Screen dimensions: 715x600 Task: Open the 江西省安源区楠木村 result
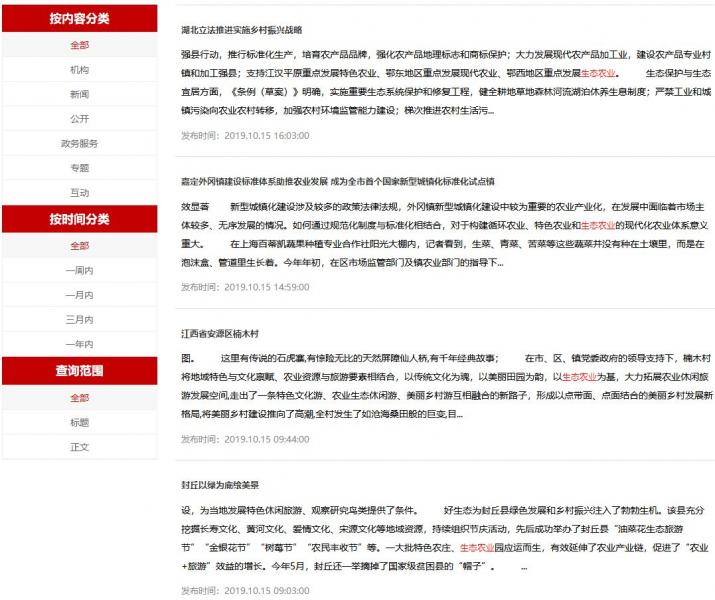point(219,332)
